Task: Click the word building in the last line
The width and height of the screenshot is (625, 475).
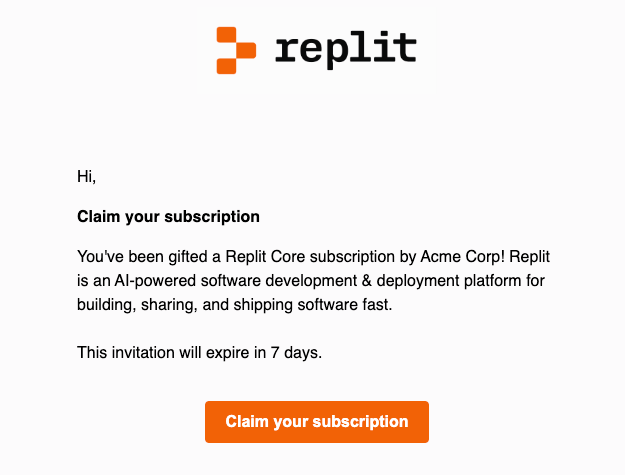Action: point(104,304)
